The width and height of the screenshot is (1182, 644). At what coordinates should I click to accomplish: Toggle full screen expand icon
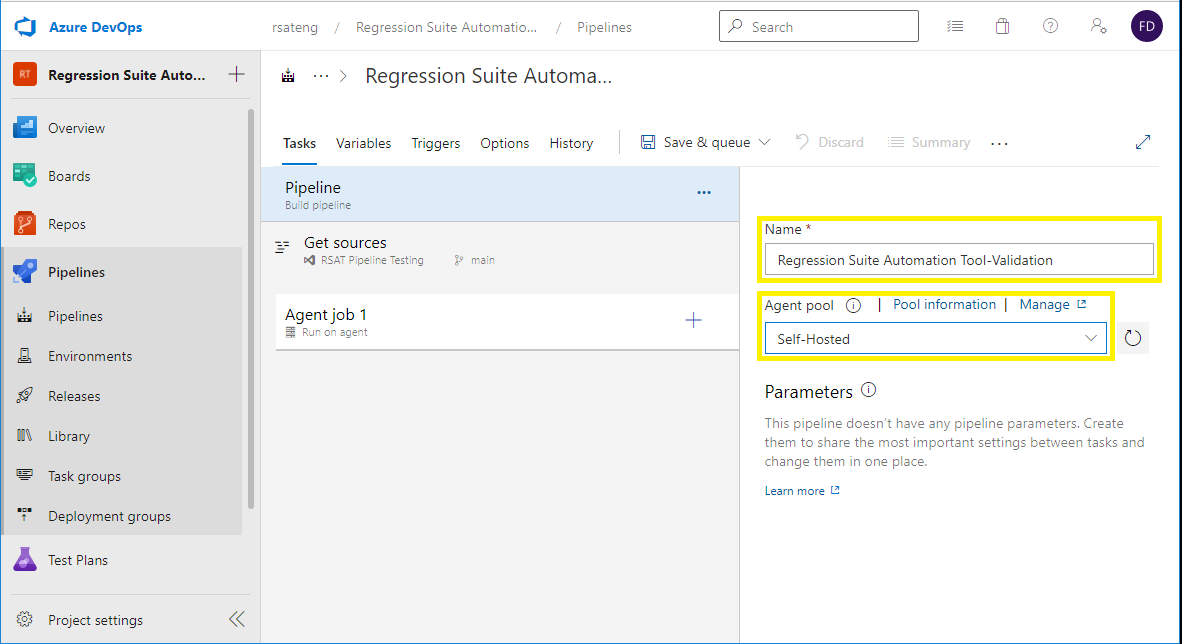click(1143, 142)
